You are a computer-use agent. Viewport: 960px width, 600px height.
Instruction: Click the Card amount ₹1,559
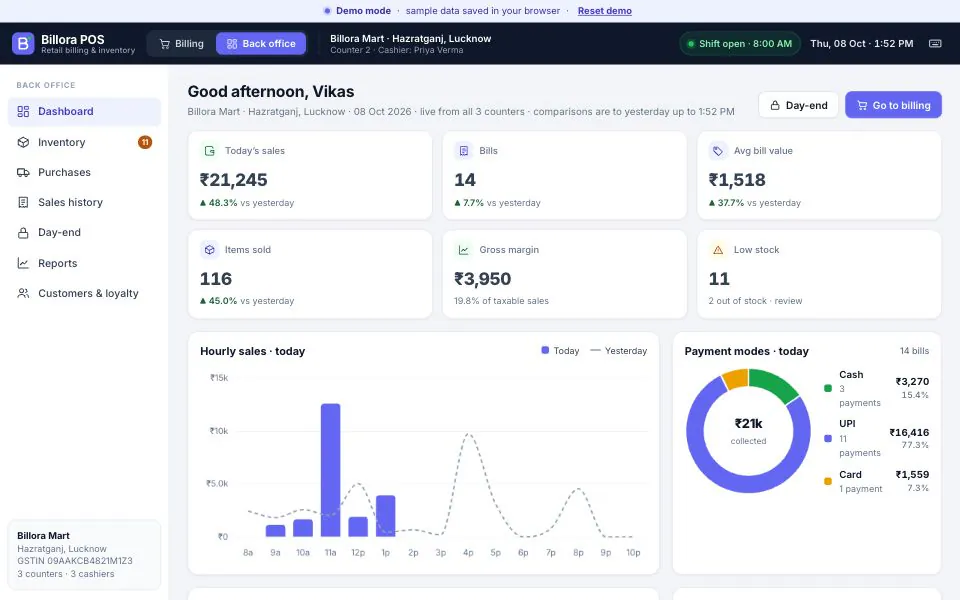[912, 474]
